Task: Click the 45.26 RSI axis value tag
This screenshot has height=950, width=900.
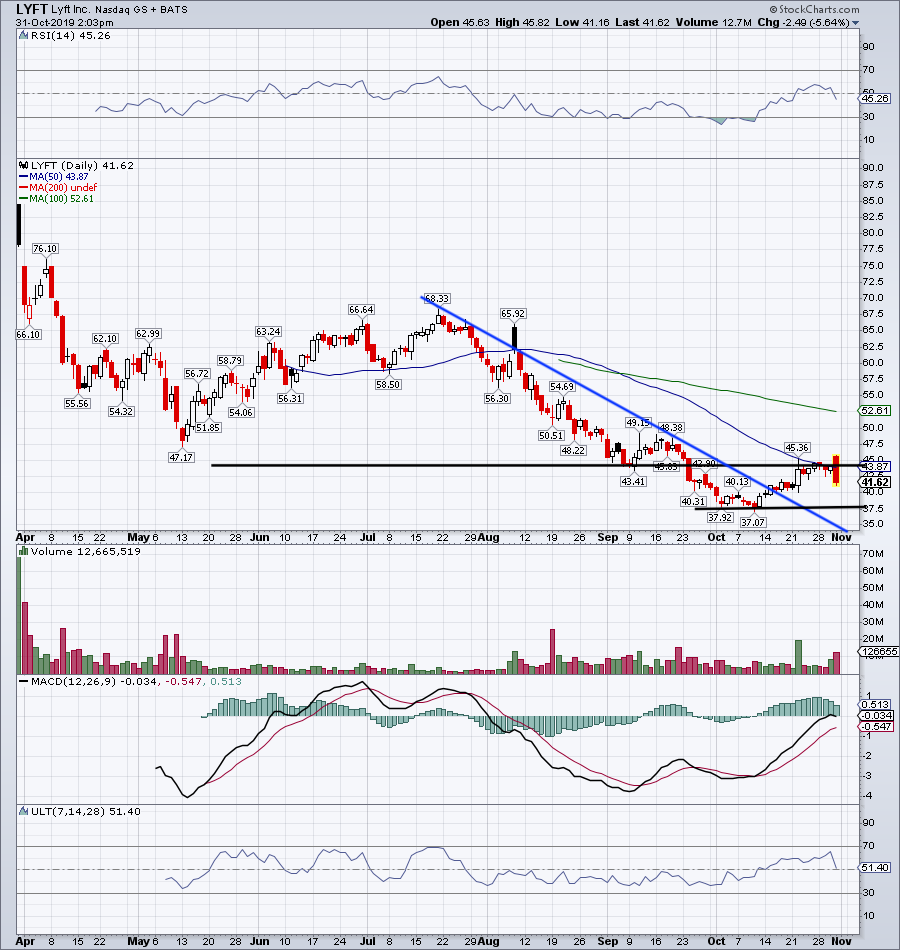Action: [875, 98]
